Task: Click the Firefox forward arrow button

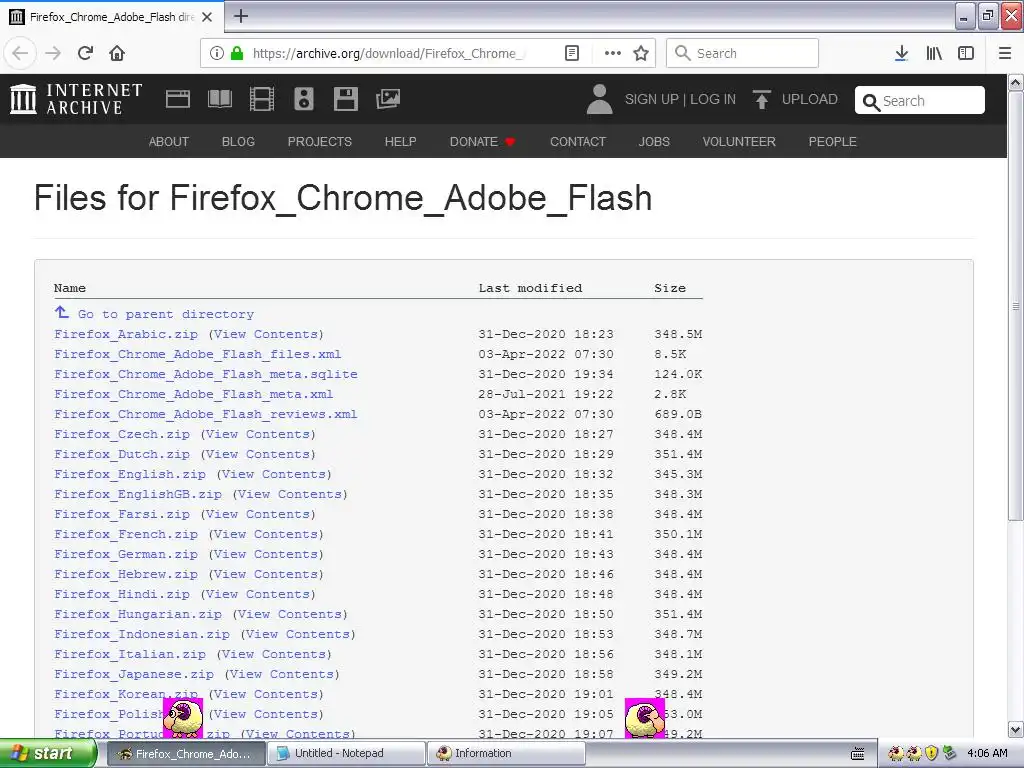Action: (53, 54)
